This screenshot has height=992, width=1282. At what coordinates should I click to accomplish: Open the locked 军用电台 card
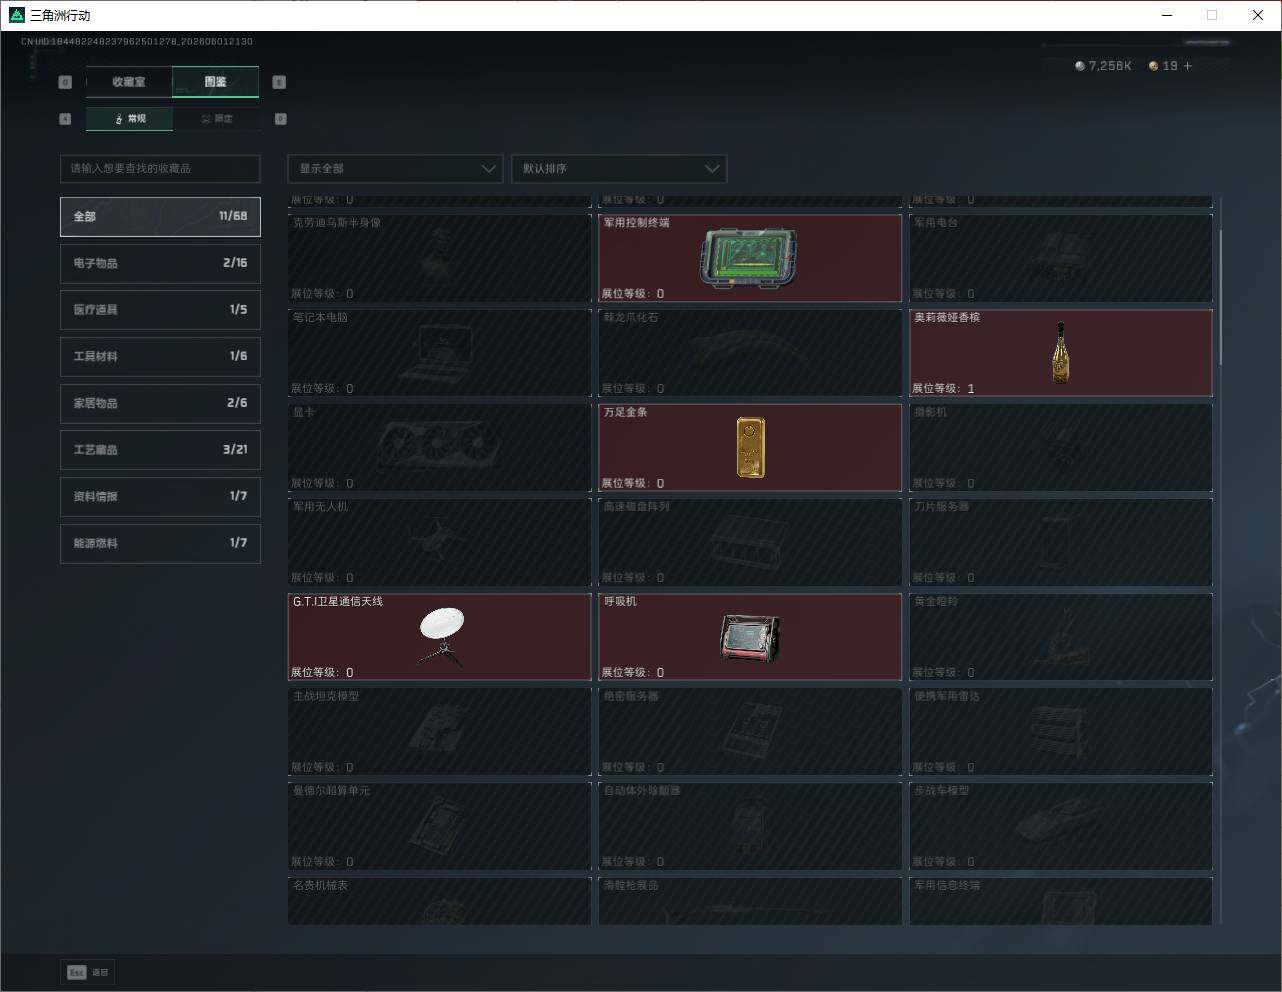(x=1061, y=258)
